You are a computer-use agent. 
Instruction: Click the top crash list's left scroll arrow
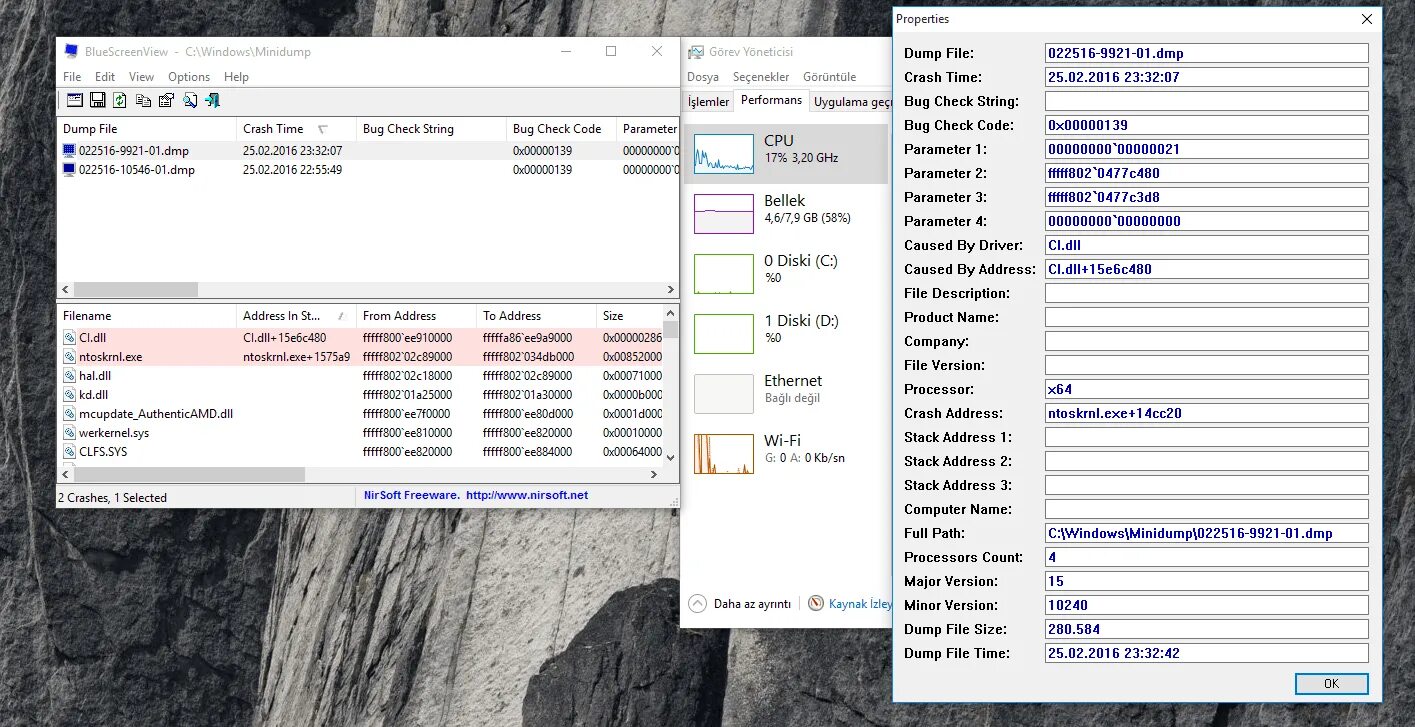pyautogui.click(x=65, y=289)
